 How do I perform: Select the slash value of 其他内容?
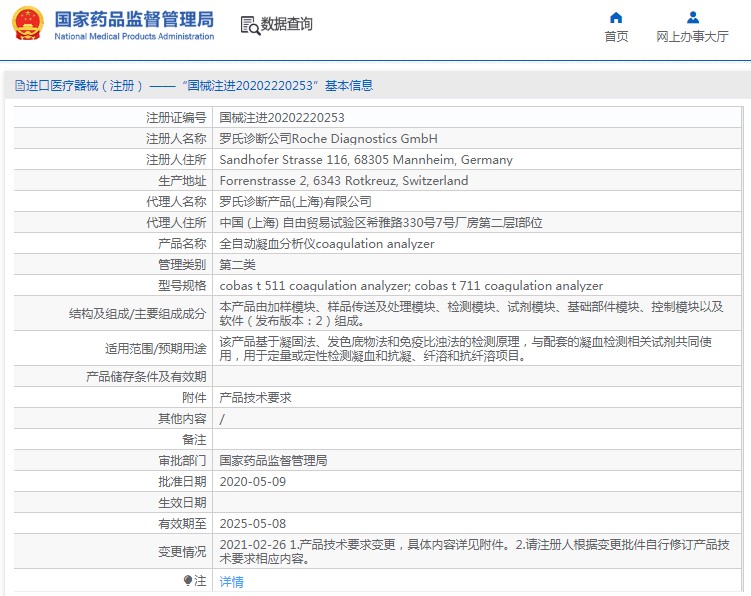pyautogui.click(x=222, y=420)
